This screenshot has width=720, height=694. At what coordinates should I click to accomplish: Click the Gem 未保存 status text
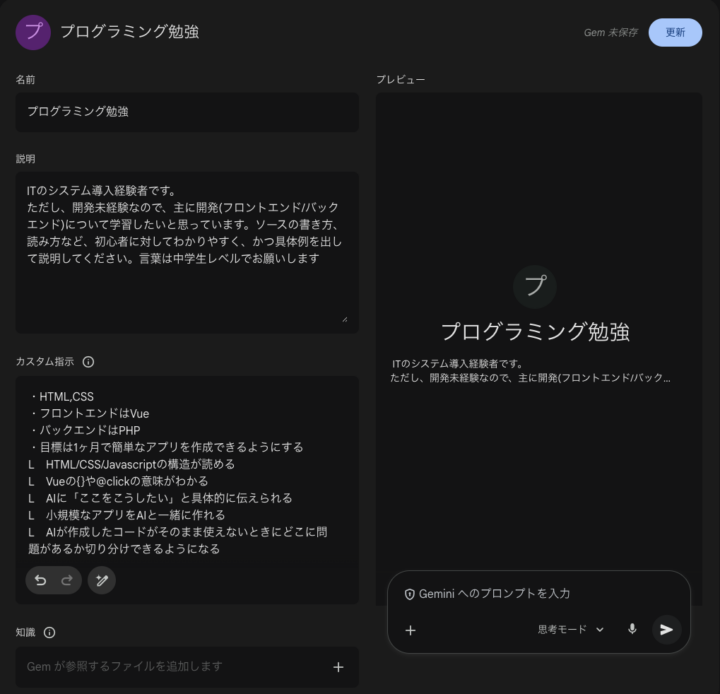(x=610, y=33)
